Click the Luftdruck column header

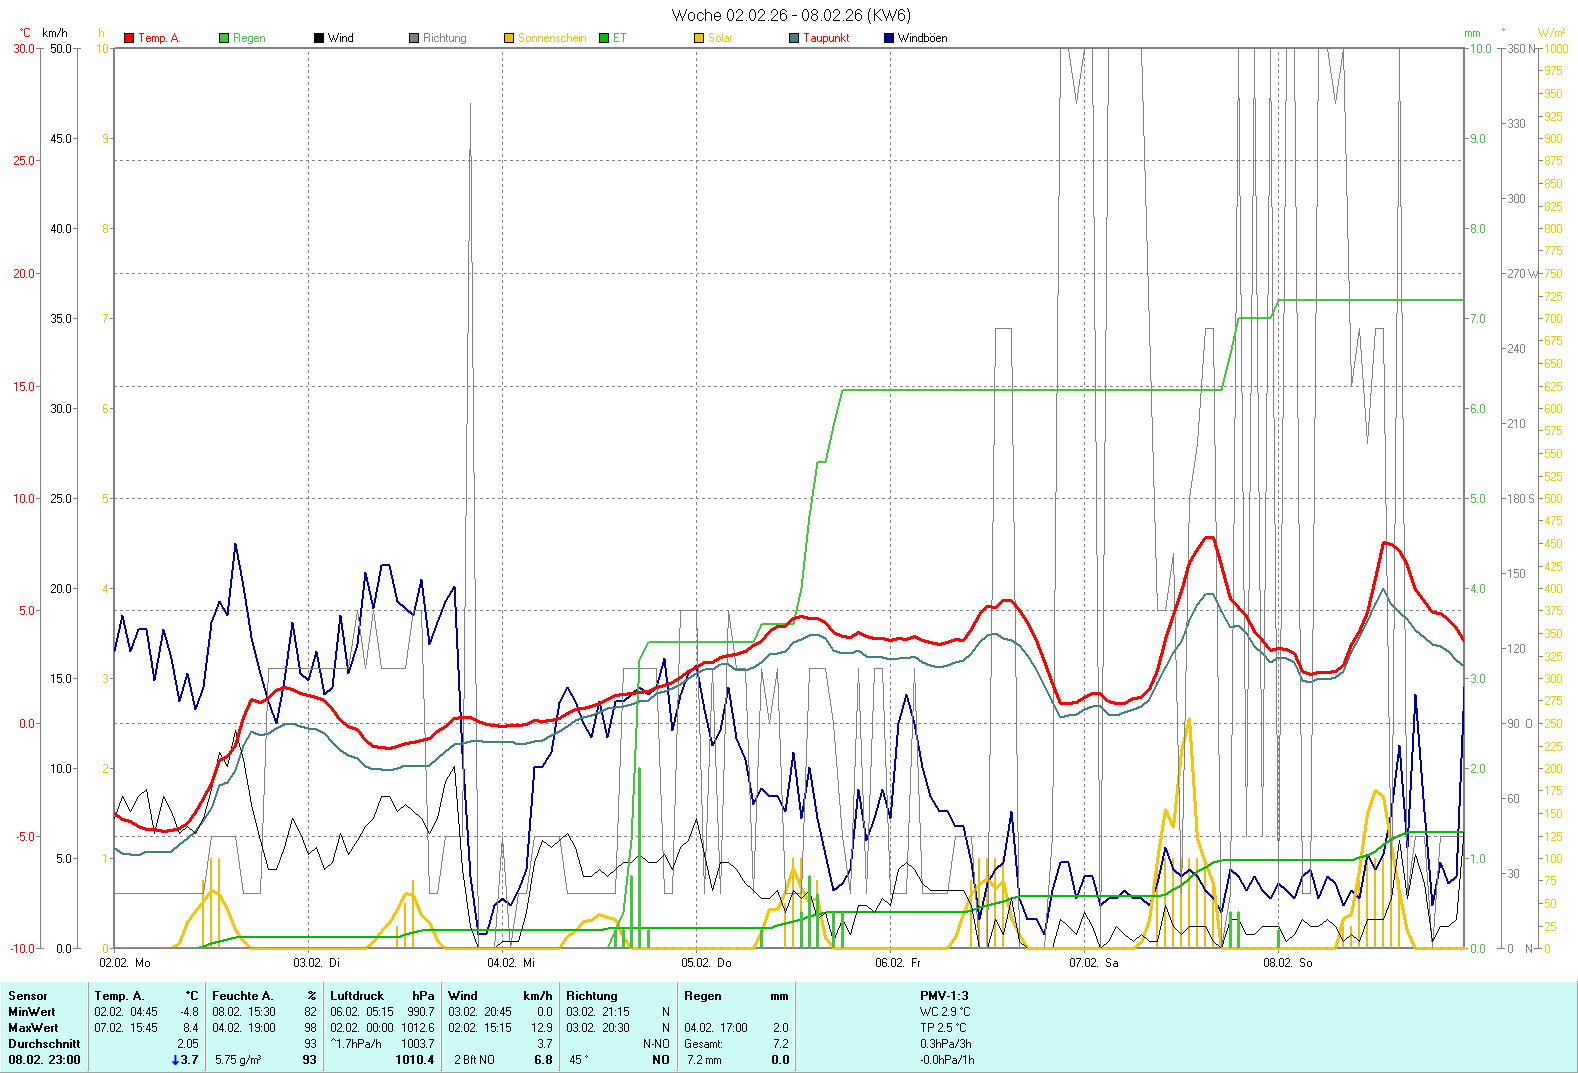(x=357, y=996)
